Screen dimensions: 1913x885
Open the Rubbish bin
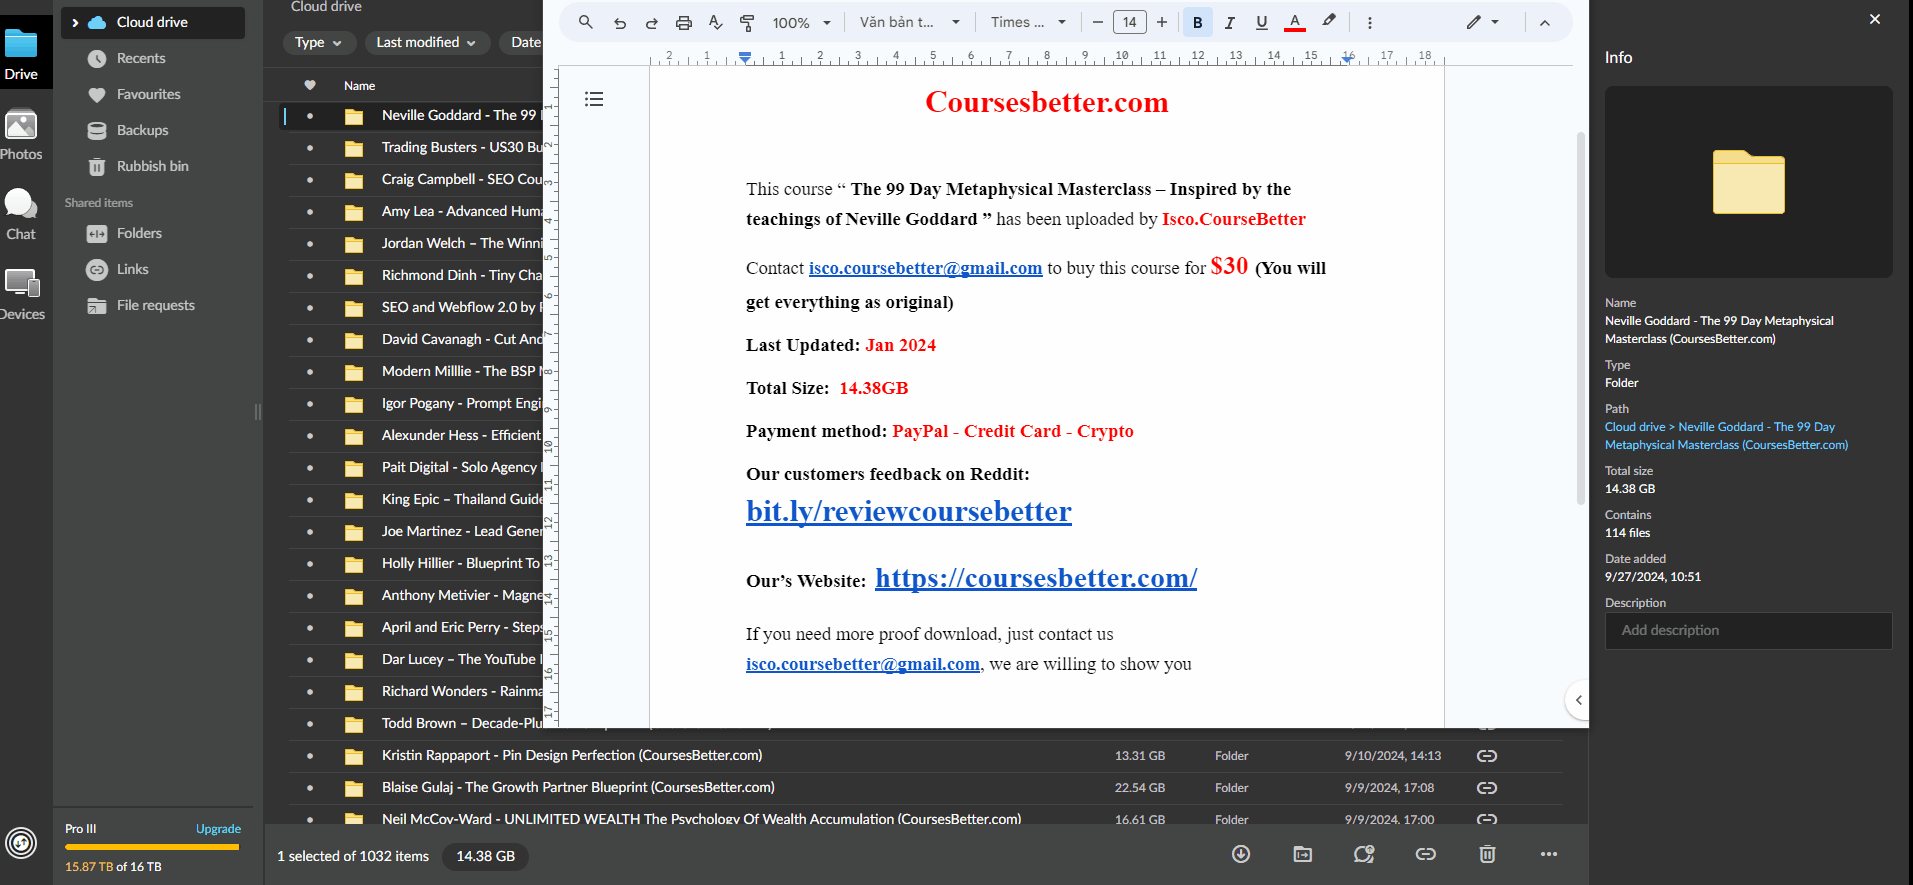(x=152, y=166)
